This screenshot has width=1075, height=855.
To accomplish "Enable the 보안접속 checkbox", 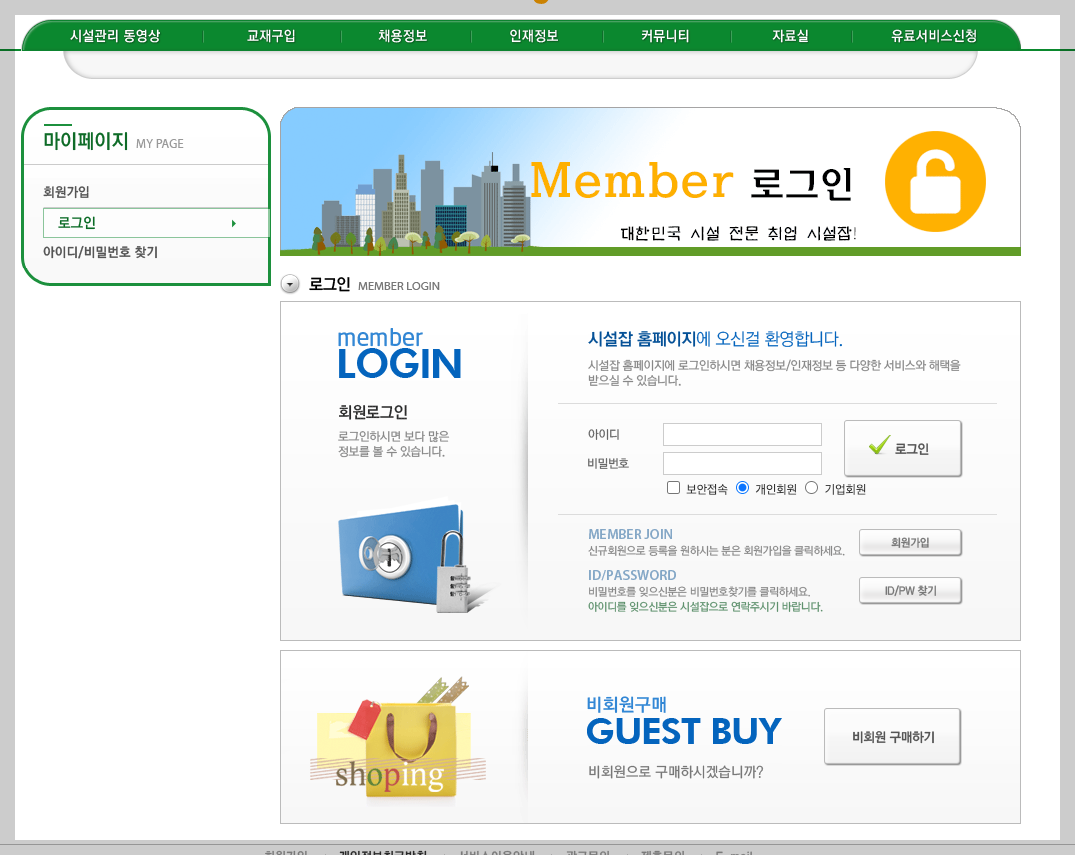I will click(673, 487).
